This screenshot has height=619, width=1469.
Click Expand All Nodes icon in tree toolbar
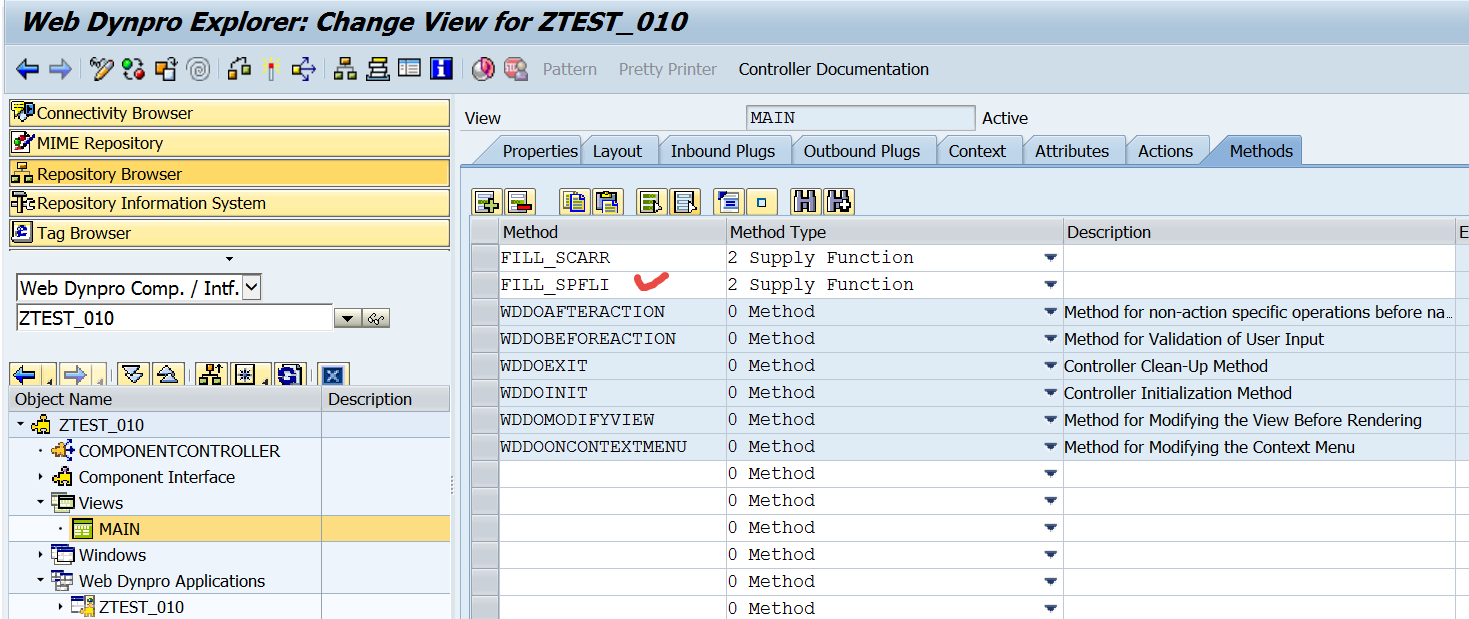132,375
